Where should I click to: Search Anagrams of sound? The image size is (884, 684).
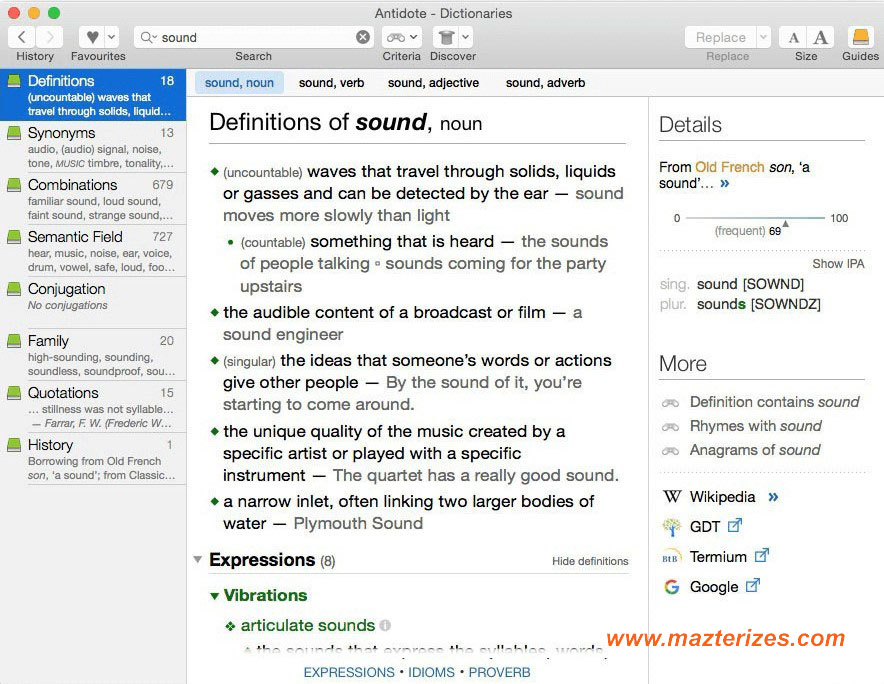(755, 450)
